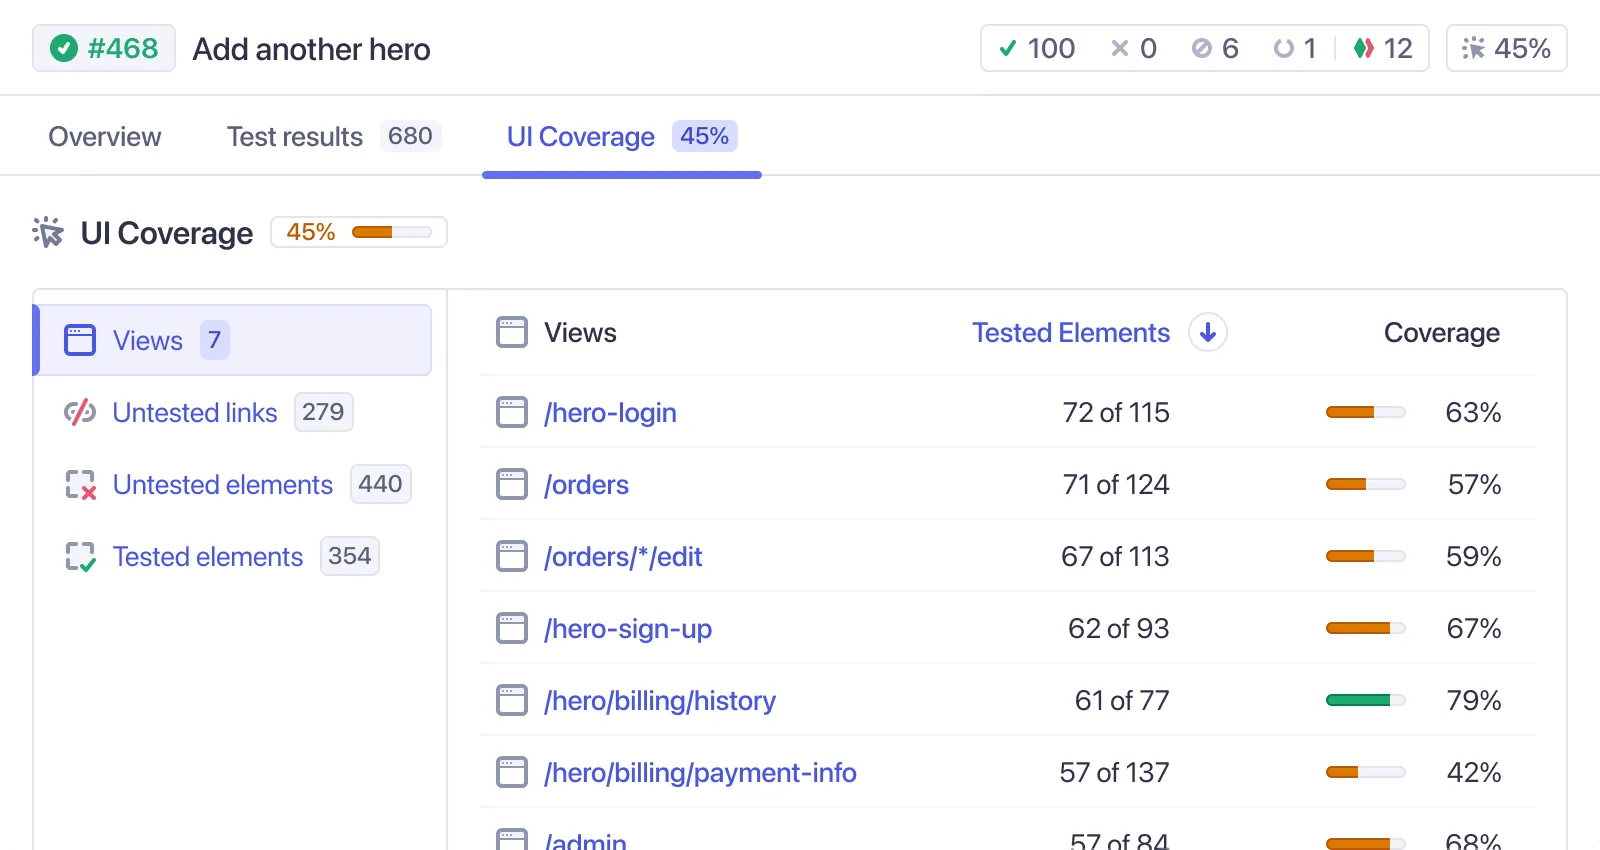Sort by the Views column header

pos(580,333)
